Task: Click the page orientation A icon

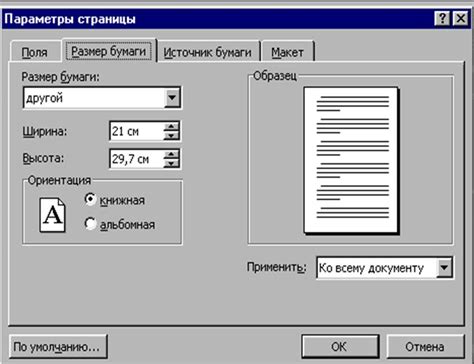Action: click(x=52, y=215)
